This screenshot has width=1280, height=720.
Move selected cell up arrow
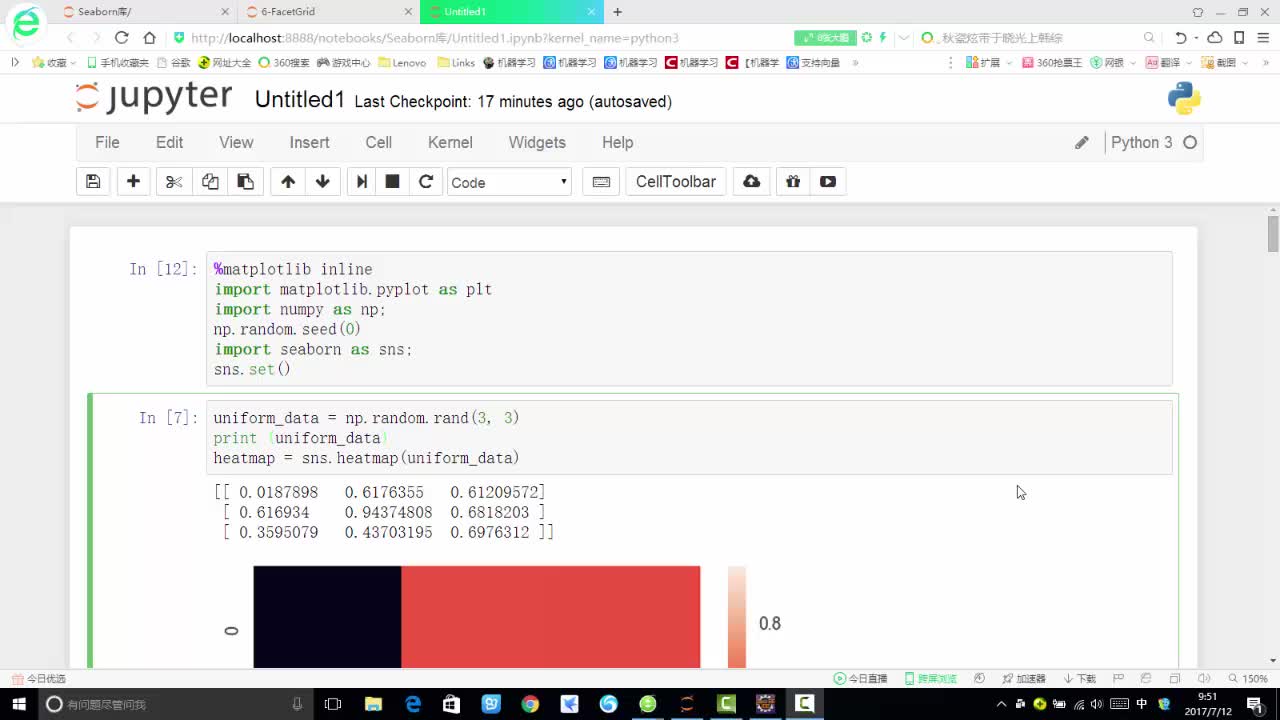(288, 182)
